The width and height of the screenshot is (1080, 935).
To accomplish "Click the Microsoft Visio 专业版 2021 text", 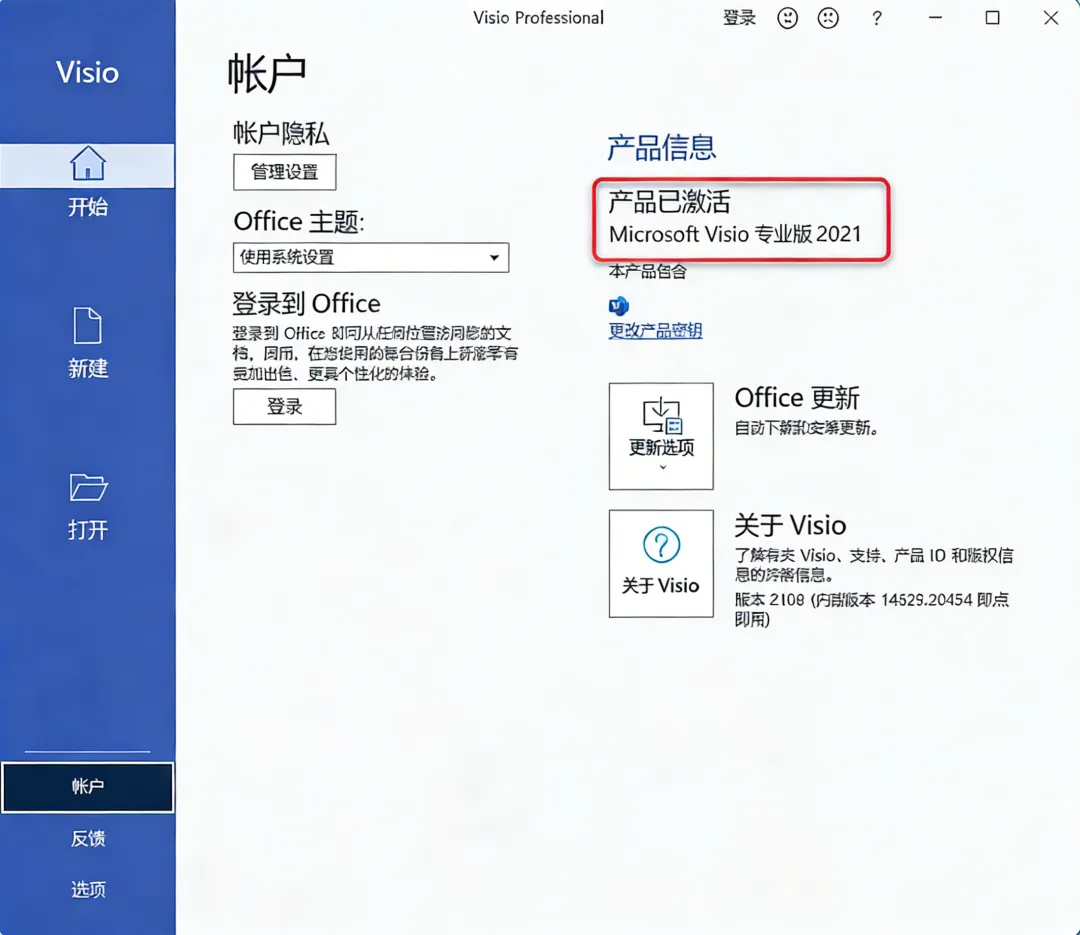I will [x=735, y=234].
